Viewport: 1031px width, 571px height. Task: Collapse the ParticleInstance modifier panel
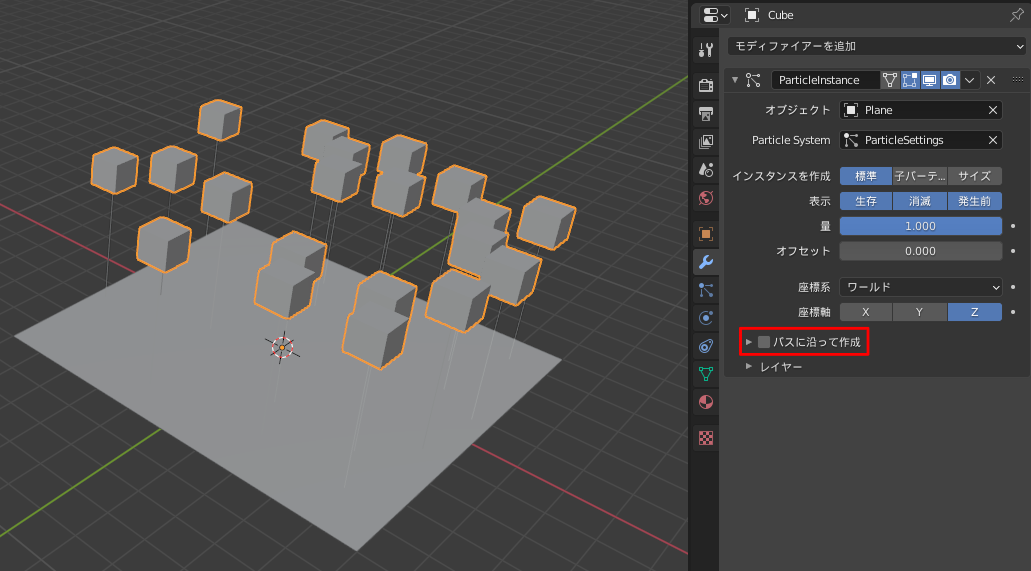click(x=735, y=80)
